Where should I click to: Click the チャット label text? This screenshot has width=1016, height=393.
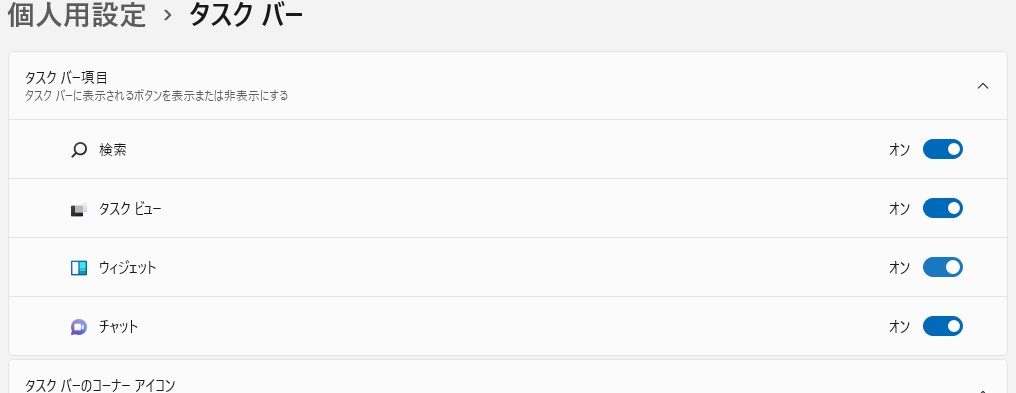tap(119, 327)
